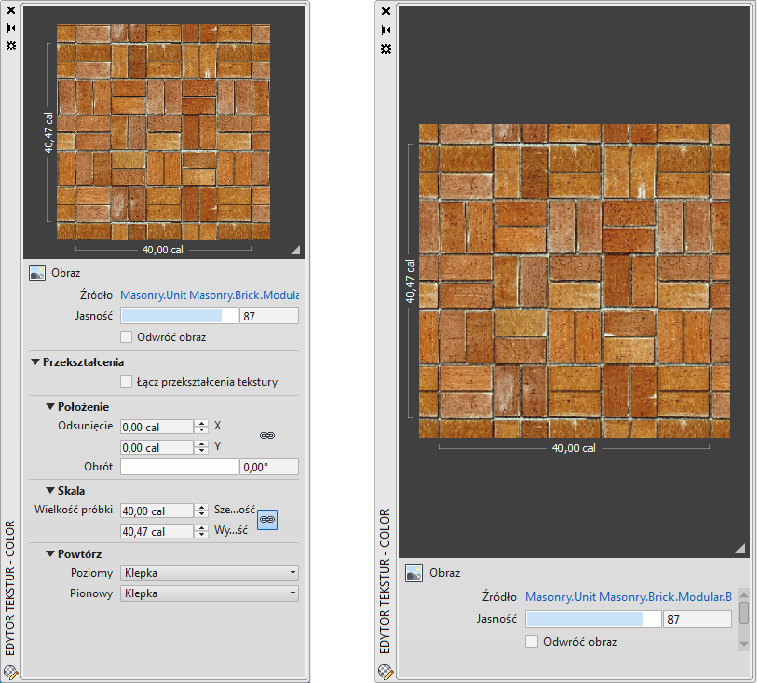Open the Poziomy repeat dropdown

[x=209, y=573]
